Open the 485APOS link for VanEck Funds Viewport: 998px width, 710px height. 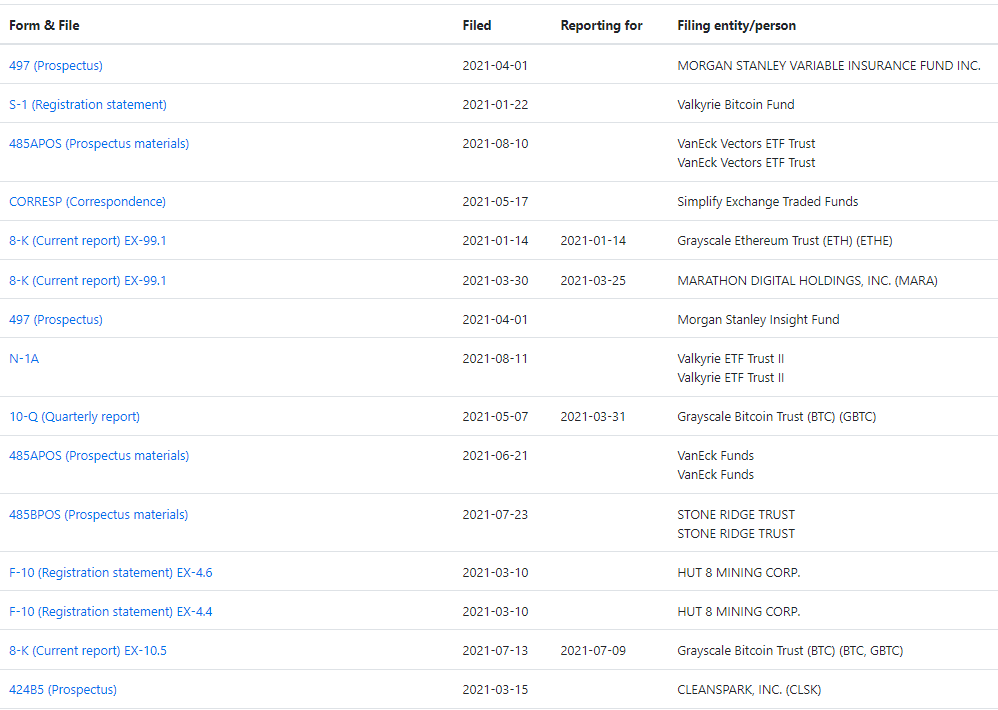pyautogui.click(x=99, y=456)
